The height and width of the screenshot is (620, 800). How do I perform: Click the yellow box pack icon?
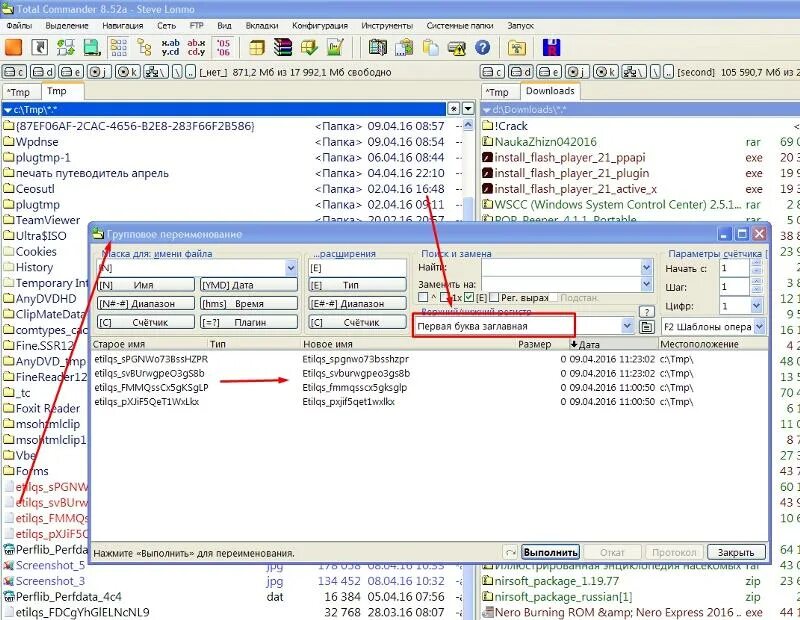click(x=256, y=47)
